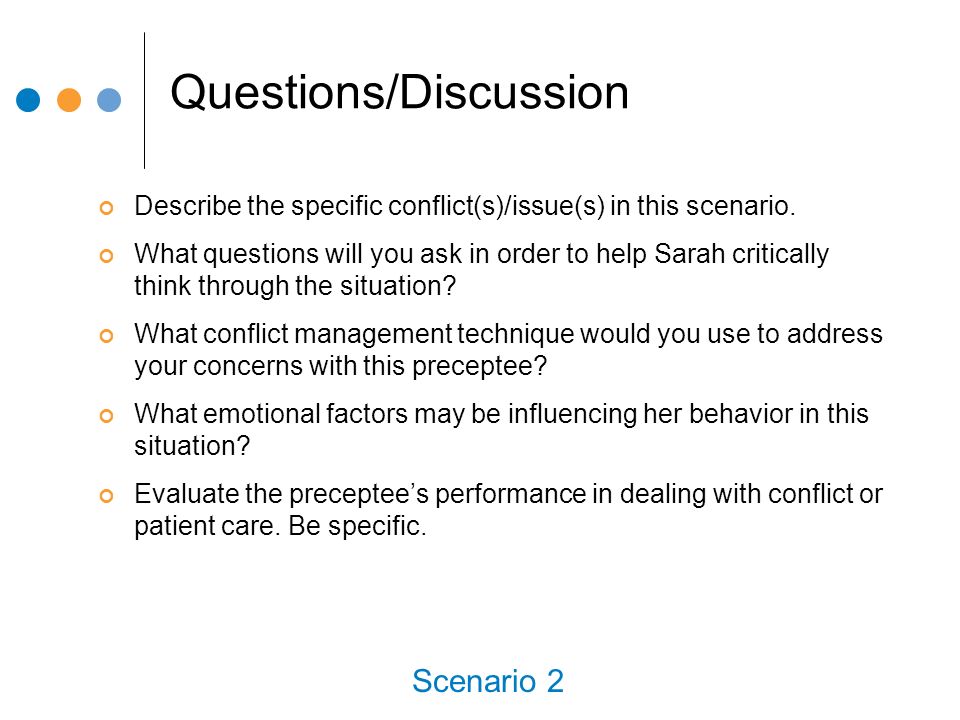Click 'your concerns with this preceptee?' text

point(340,366)
